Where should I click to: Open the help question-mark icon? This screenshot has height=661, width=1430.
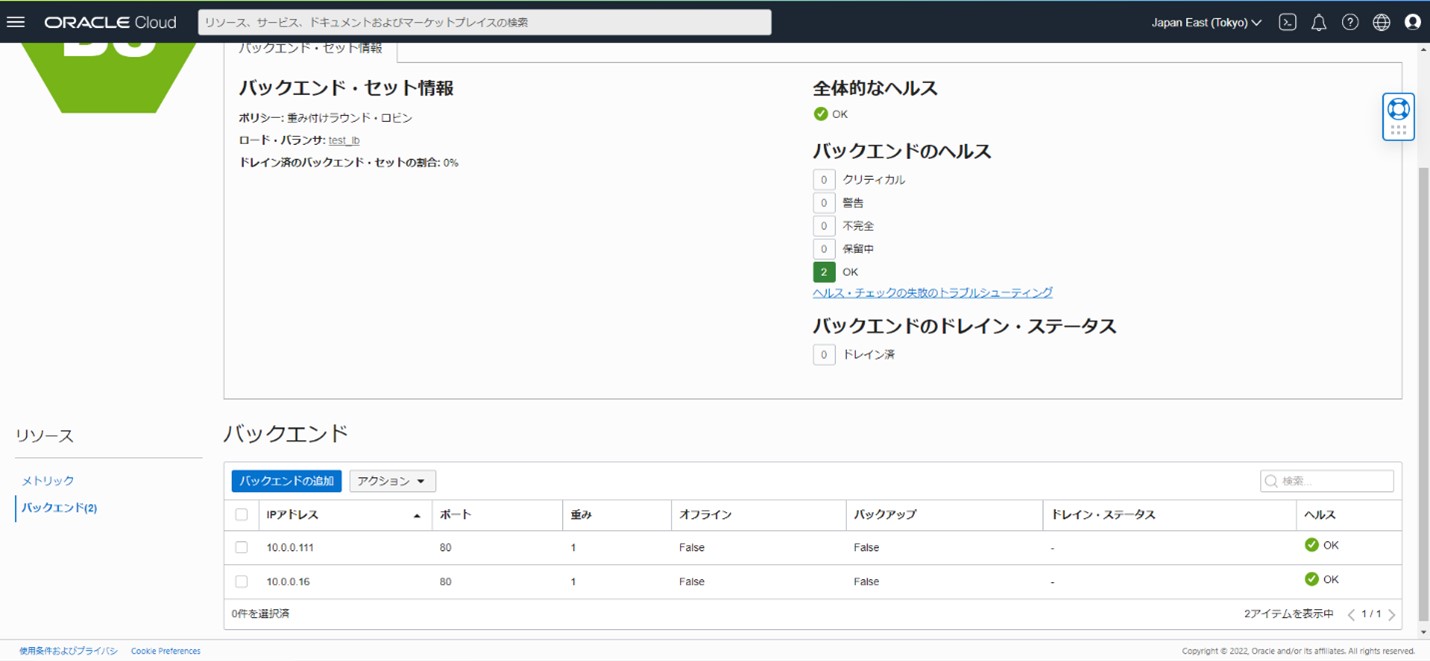(1350, 22)
